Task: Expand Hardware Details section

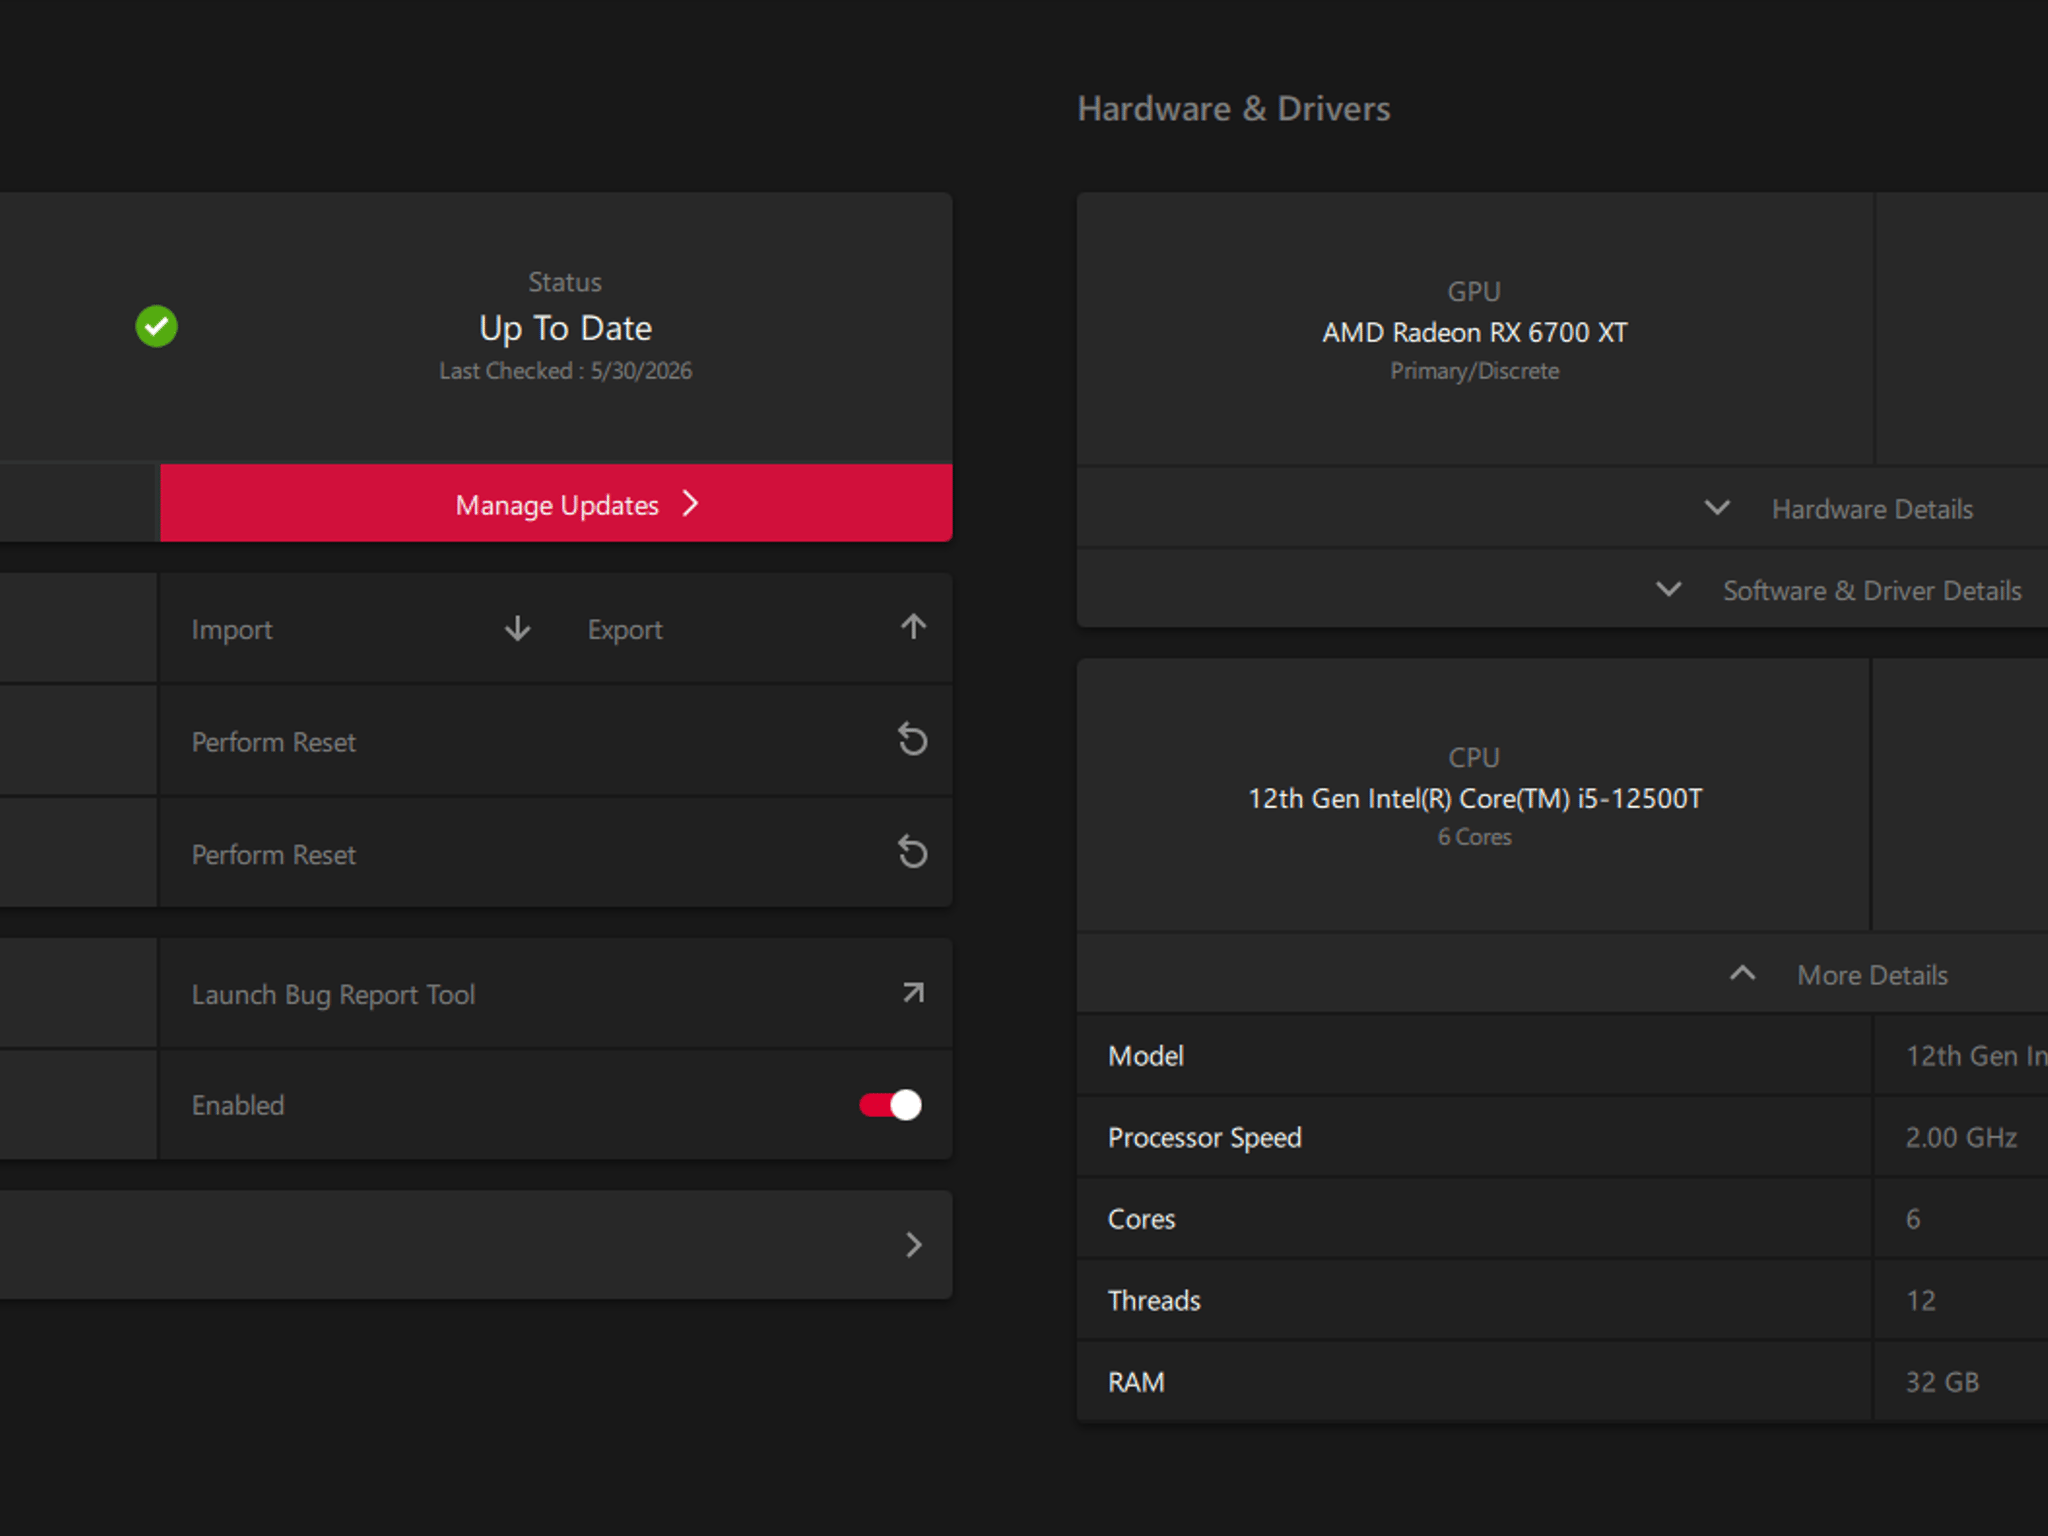Action: pos(1839,509)
